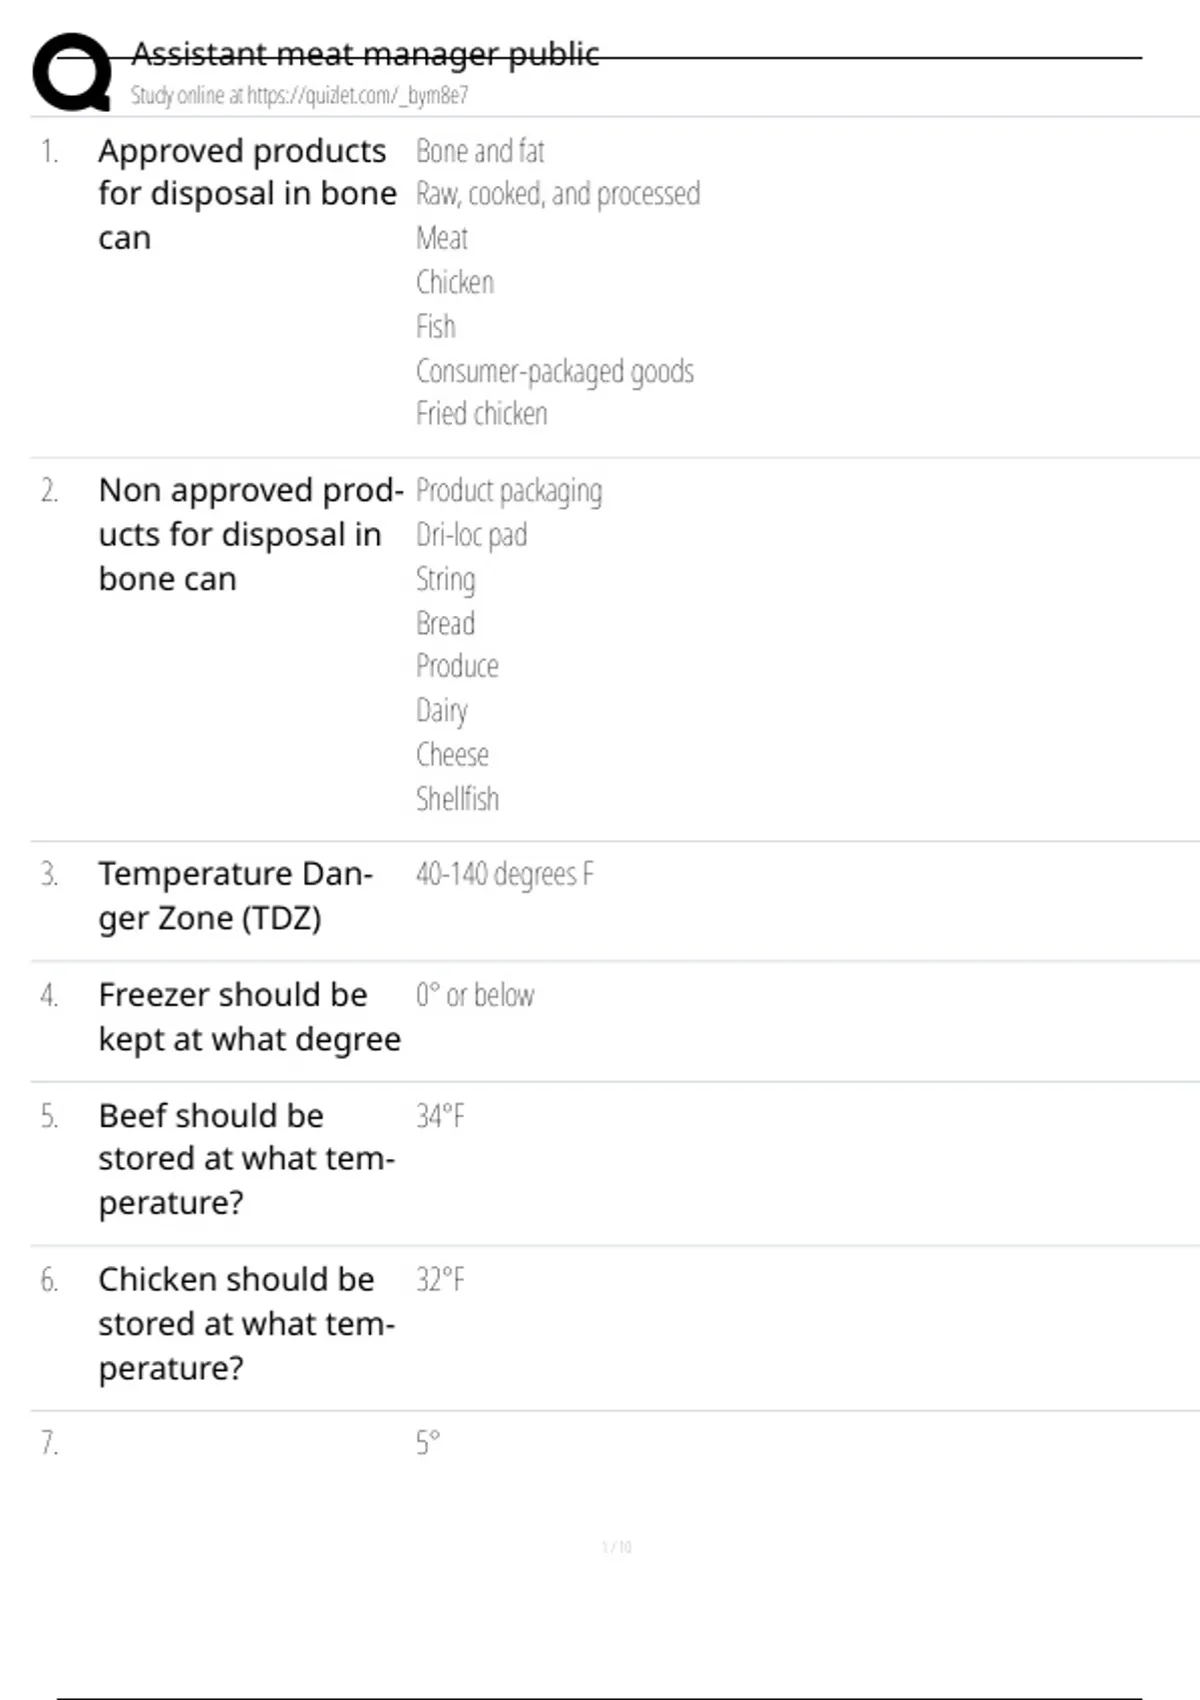Screen dimensions: 1200x1700
Task: Click the 'Shellfish' answer line
Action: [x=457, y=799]
